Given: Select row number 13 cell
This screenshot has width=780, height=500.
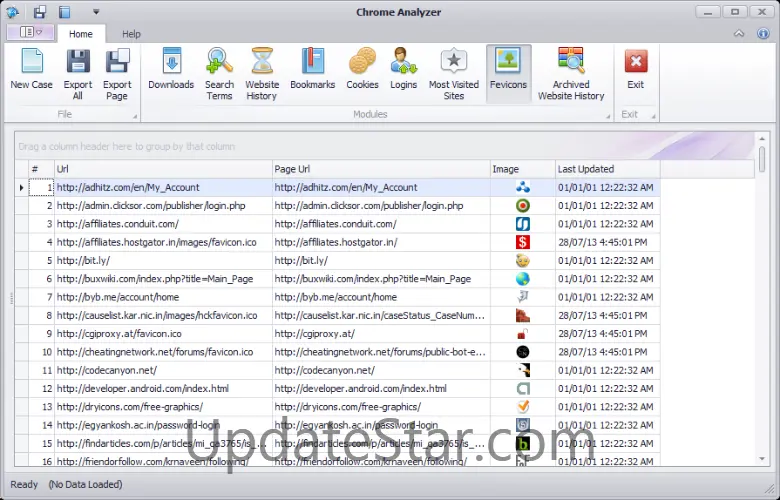Looking at the screenshot, I should click(x=41, y=407).
